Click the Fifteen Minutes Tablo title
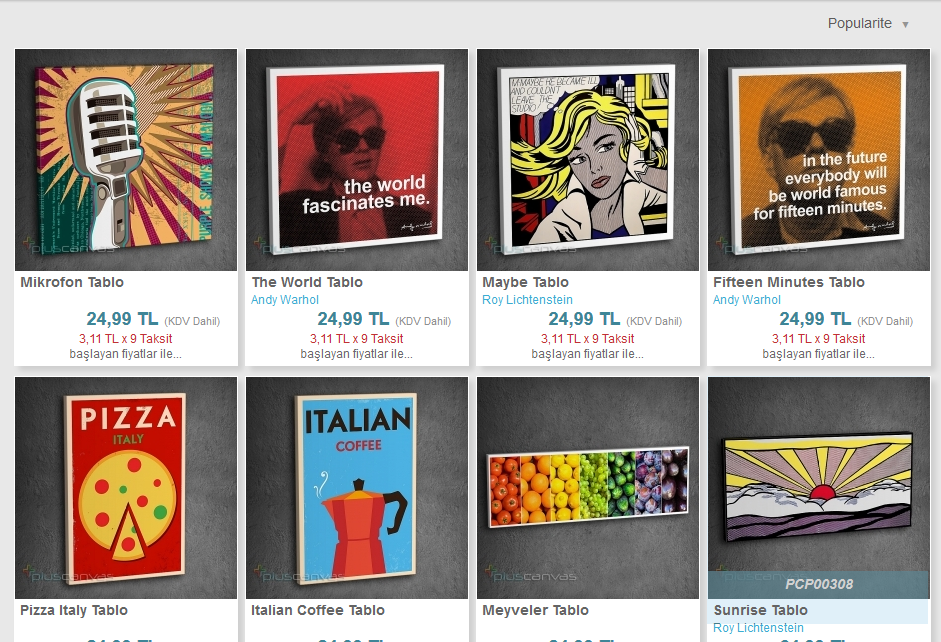Viewport: 941px width, 642px height. pyautogui.click(x=789, y=282)
